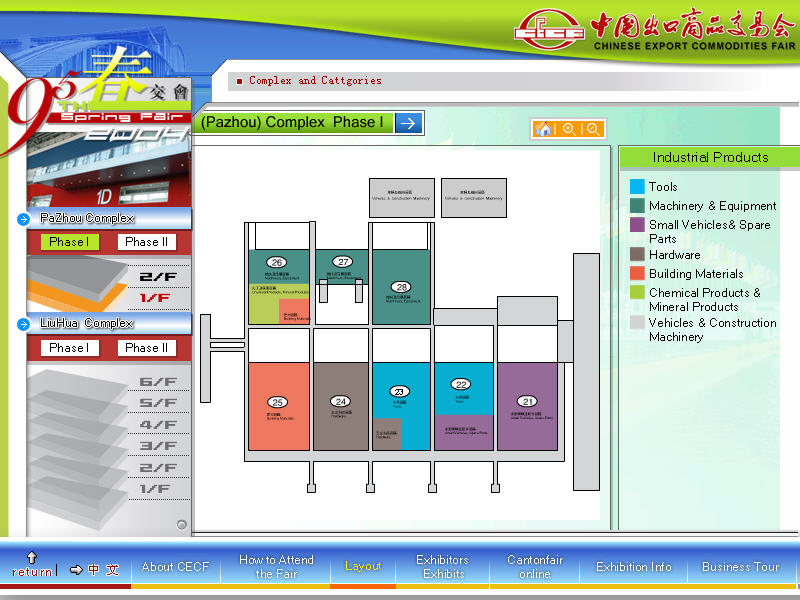Click the right gray outdoor machinery box on map
Viewport: 800px width, 600px height.
tap(474, 198)
